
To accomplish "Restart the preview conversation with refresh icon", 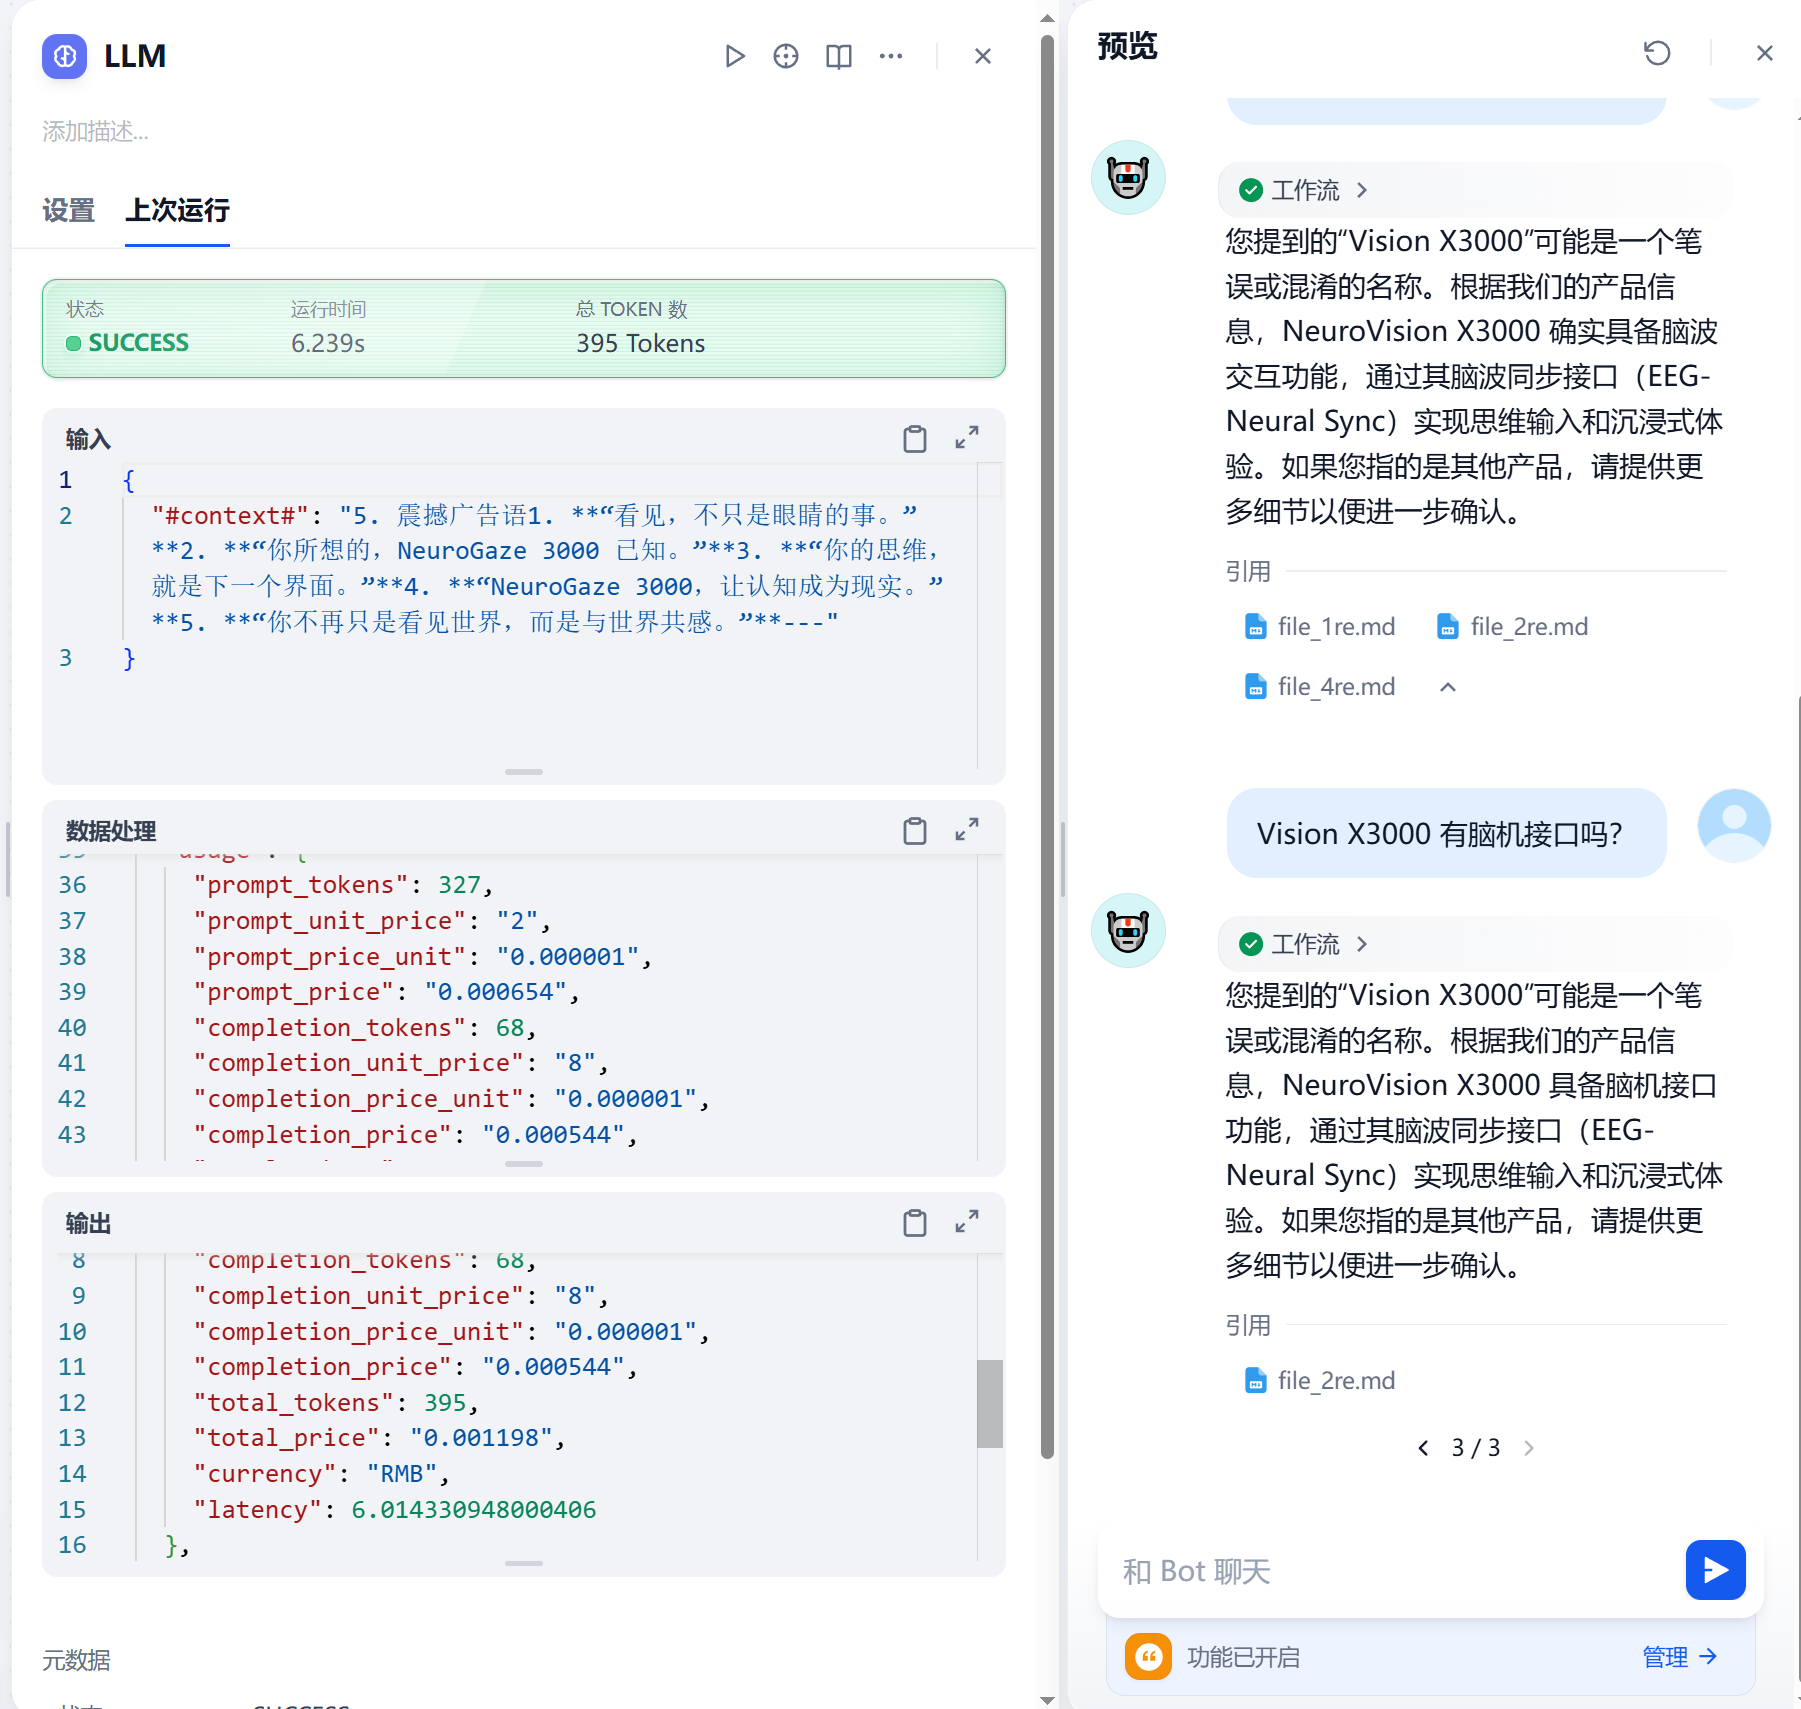I will (1657, 53).
